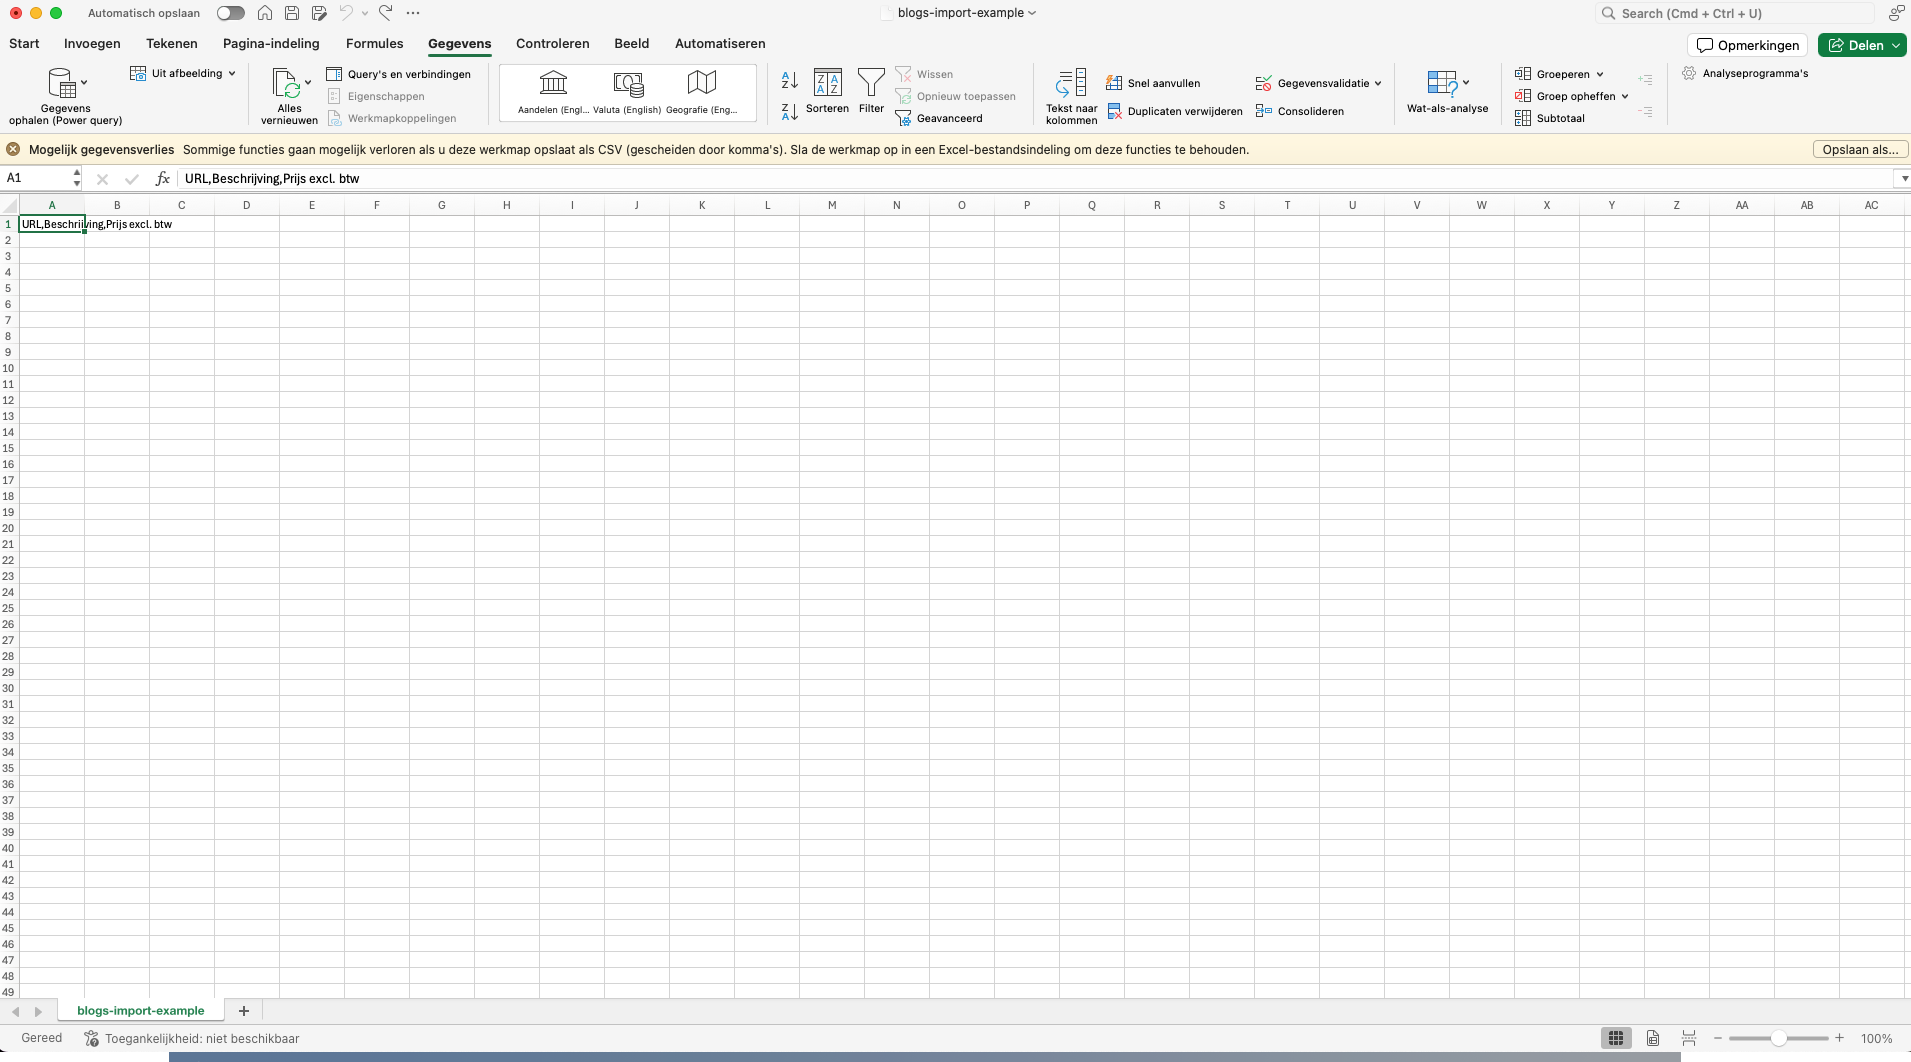Insert function with fx button
The image size is (1911, 1062).
(x=162, y=179)
